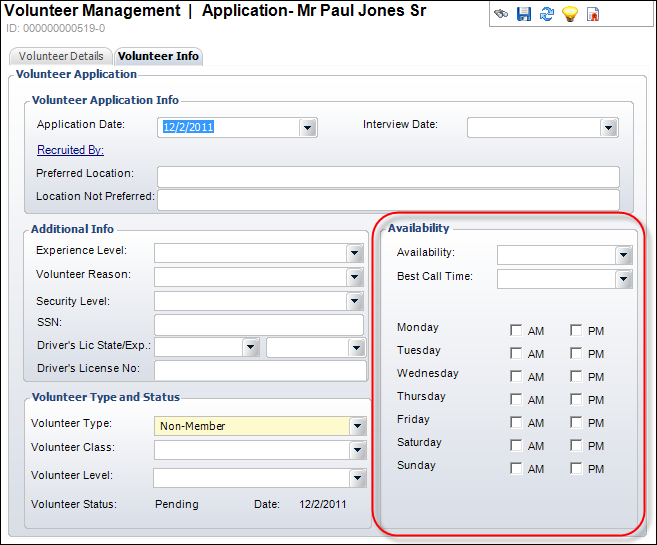Open the Volunteer Type dropdown arrow
Screen dimensions: 657x545
click(x=357, y=427)
